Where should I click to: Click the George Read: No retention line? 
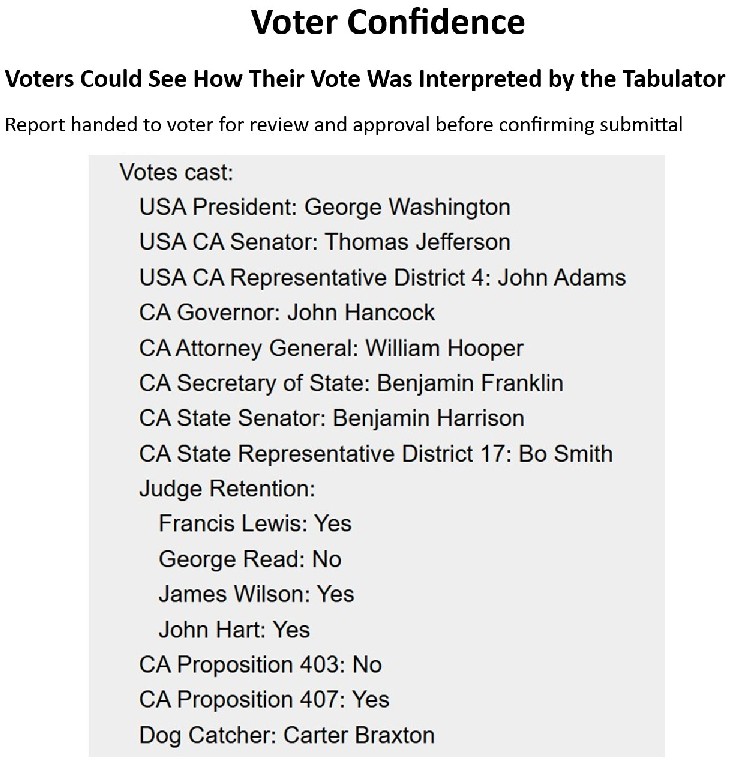250,559
